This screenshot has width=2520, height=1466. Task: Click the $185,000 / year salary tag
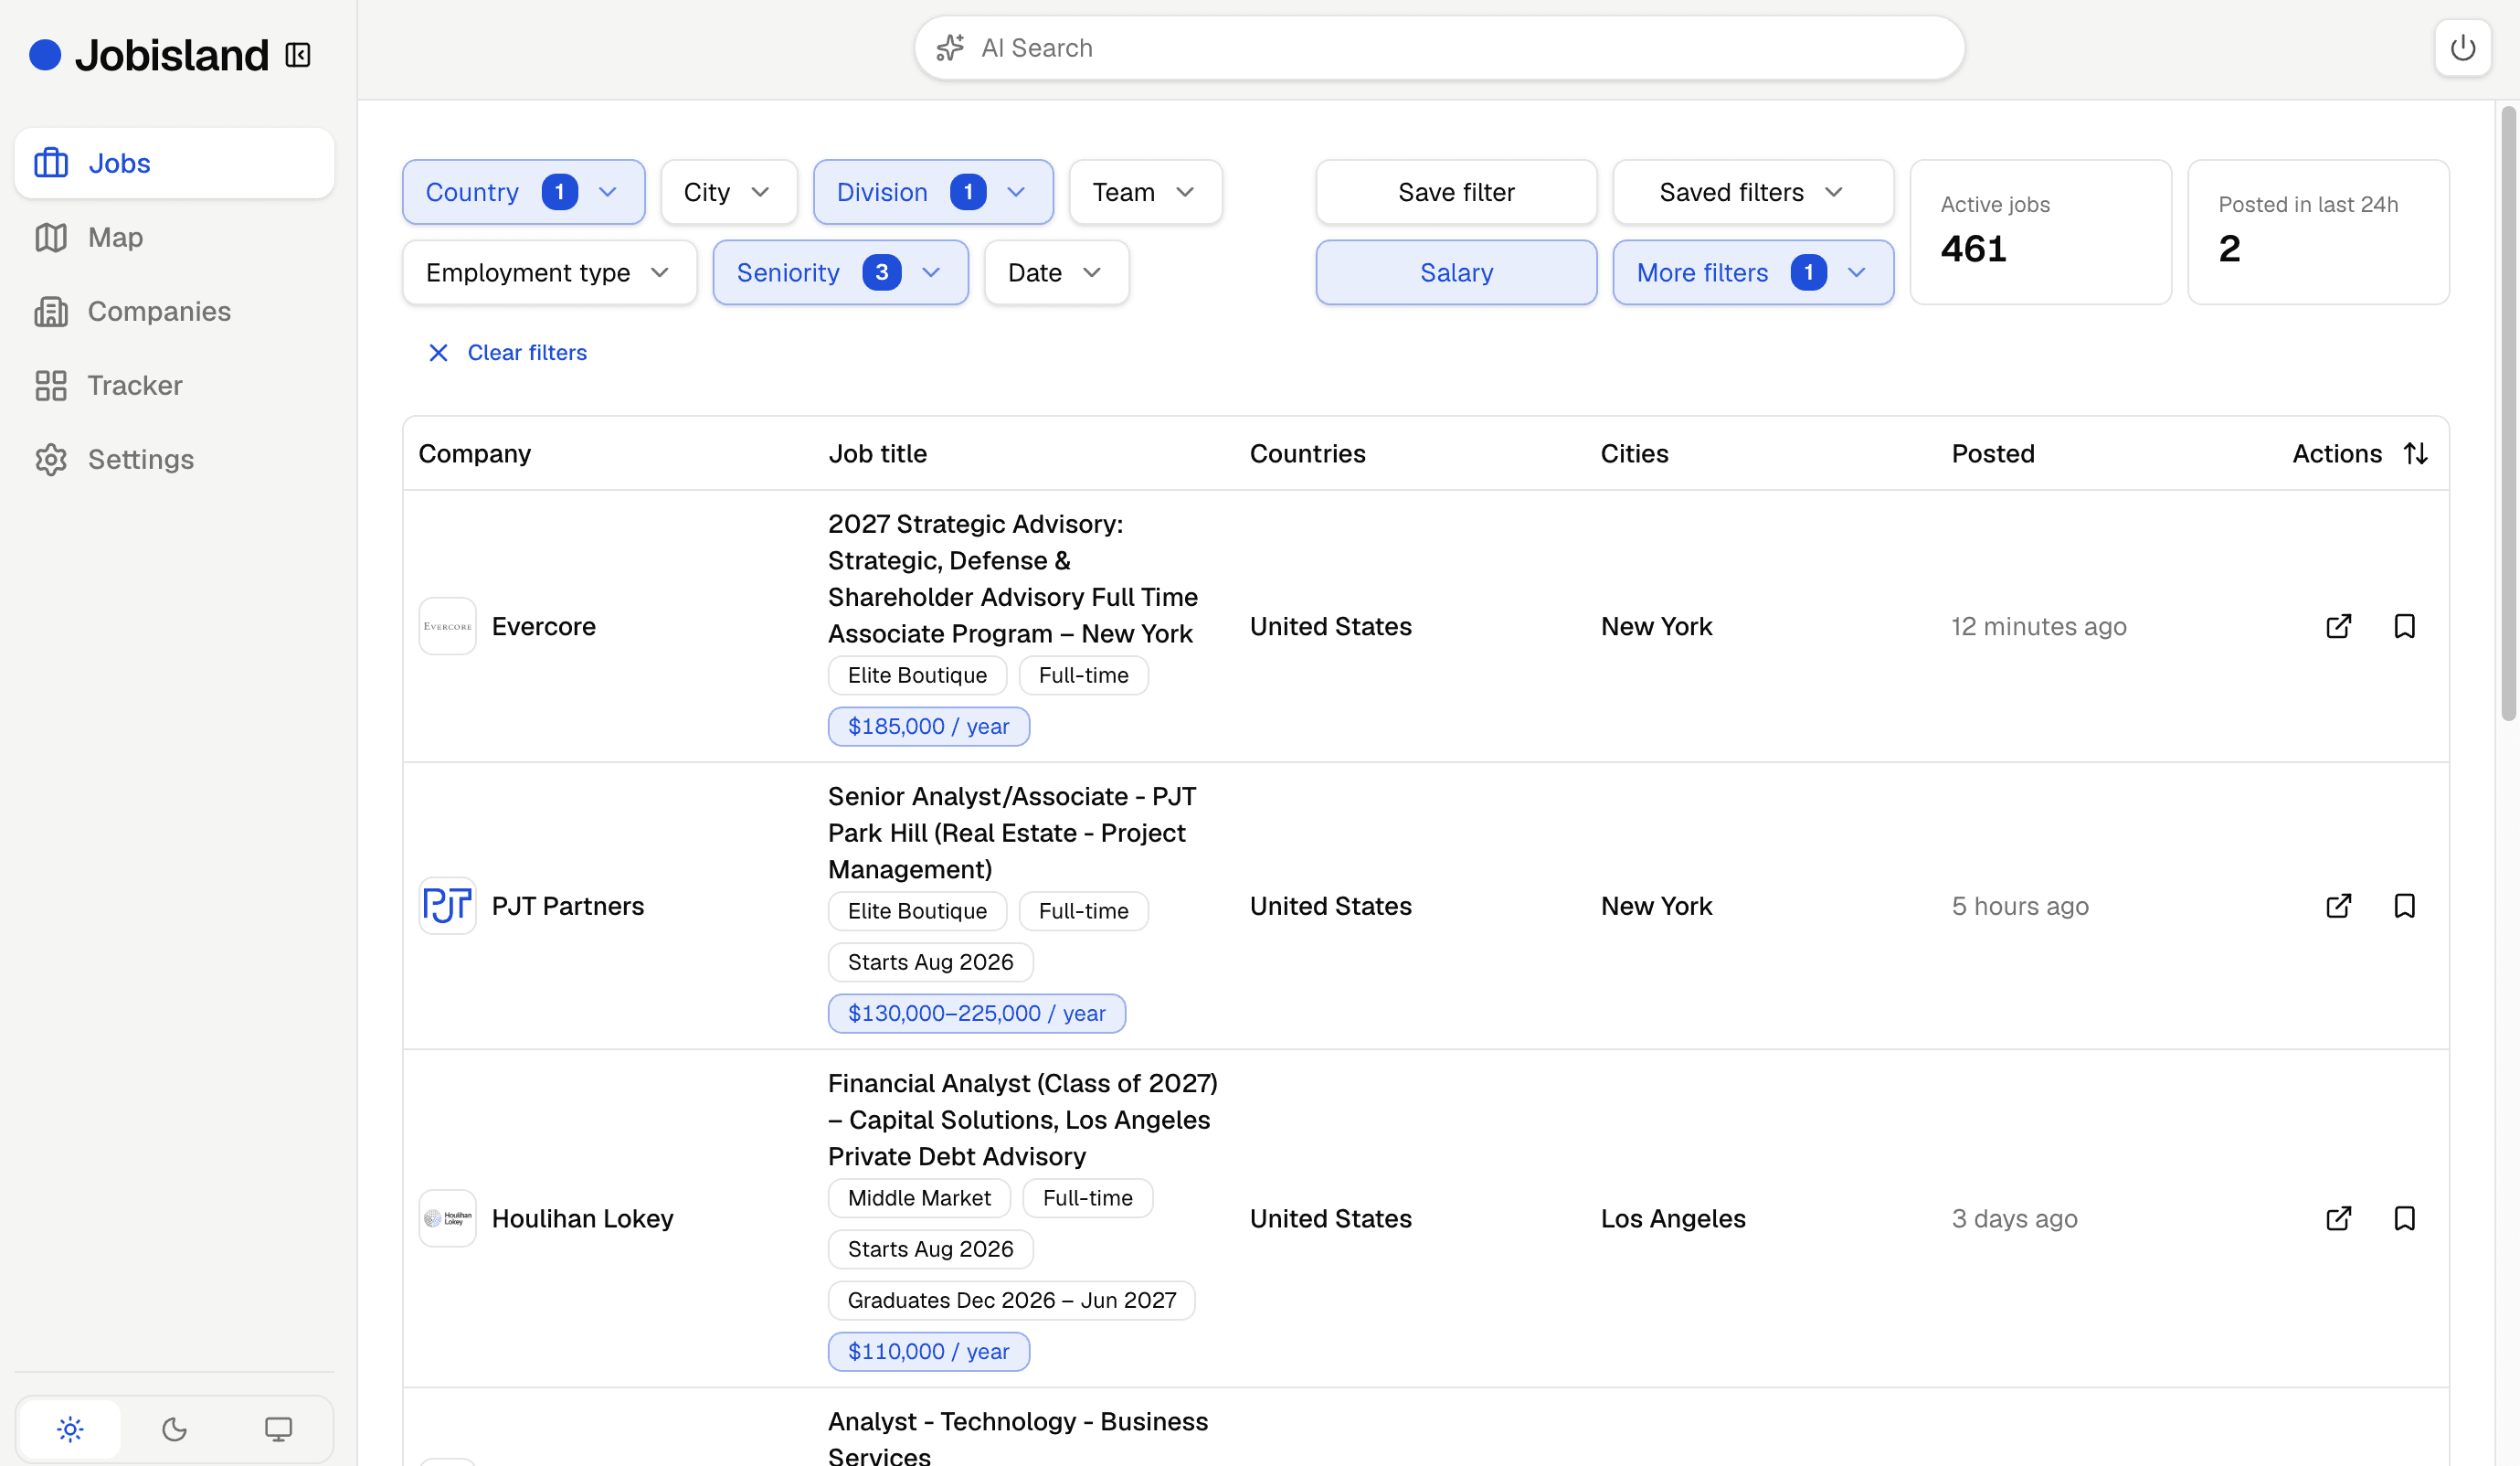928,726
